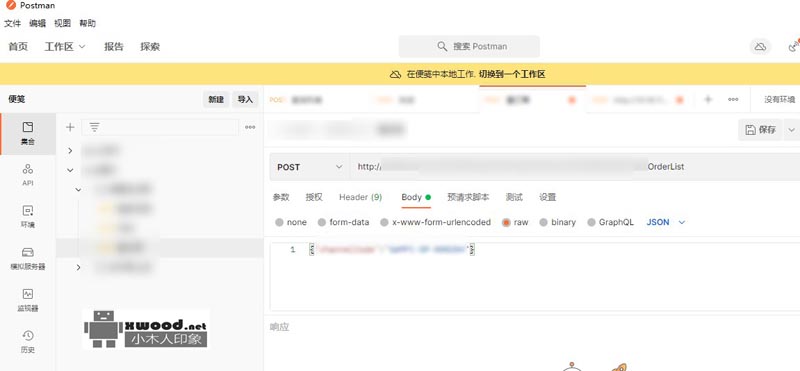The width and height of the screenshot is (800, 371).
Task: Click the magnifier icon in the Postman search box
Action: coord(442,46)
